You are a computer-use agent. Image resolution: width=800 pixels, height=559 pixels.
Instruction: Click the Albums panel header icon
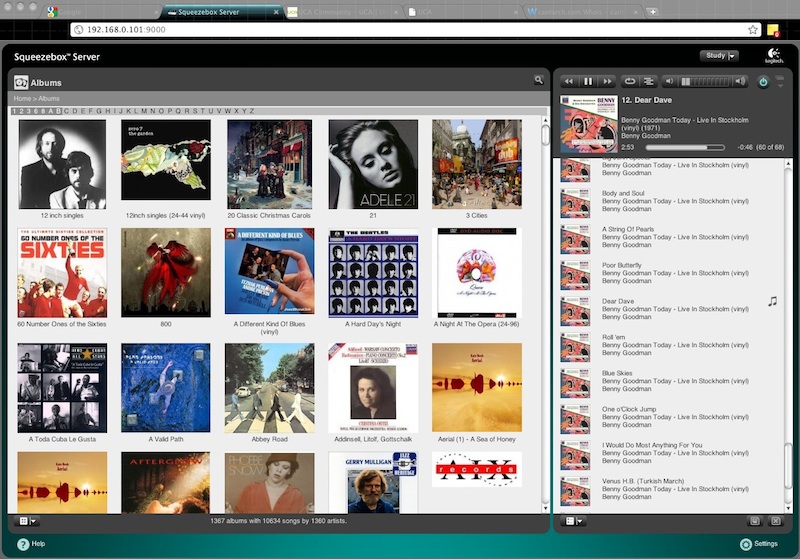[21, 82]
